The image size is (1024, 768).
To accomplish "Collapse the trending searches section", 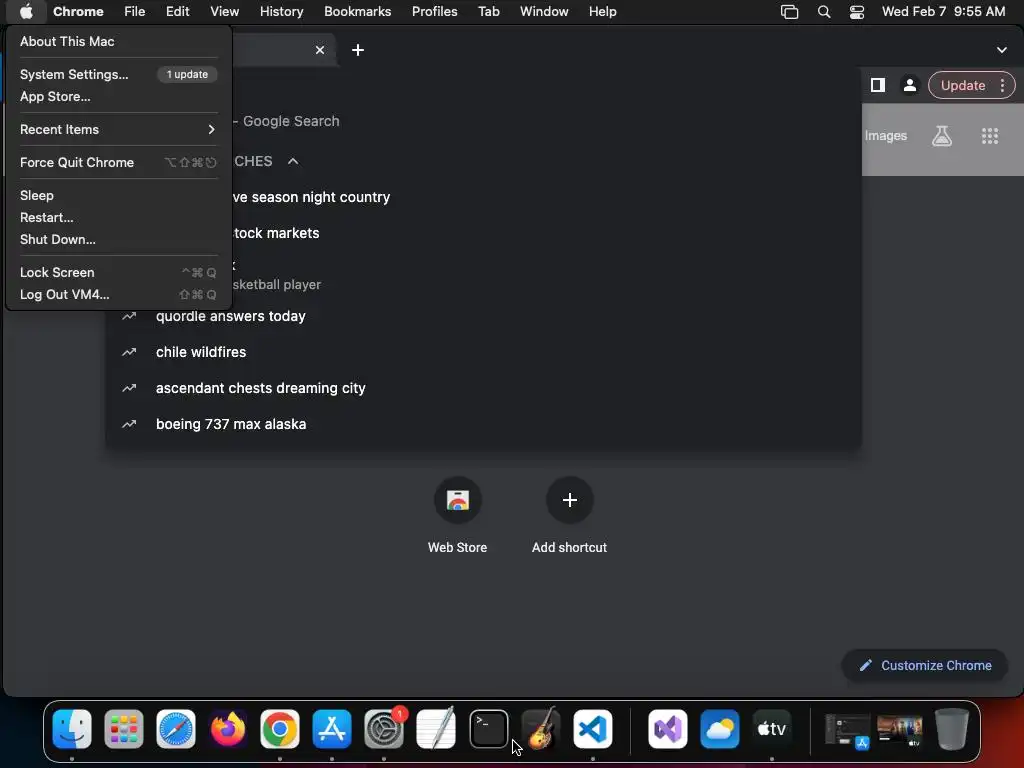I will (293, 161).
